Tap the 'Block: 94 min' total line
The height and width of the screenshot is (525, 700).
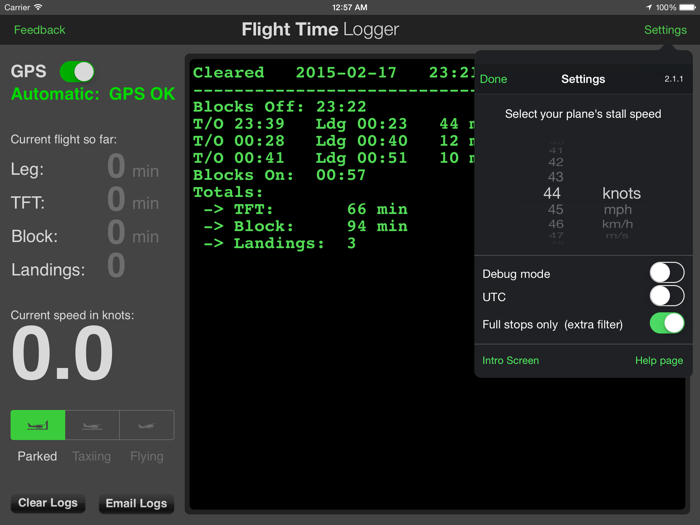coord(305,226)
